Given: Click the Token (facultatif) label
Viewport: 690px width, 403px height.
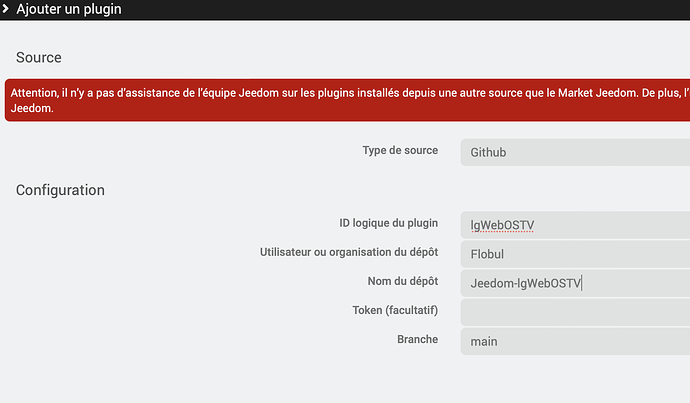Looking at the screenshot, I should pyautogui.click(x=395, y=310).
